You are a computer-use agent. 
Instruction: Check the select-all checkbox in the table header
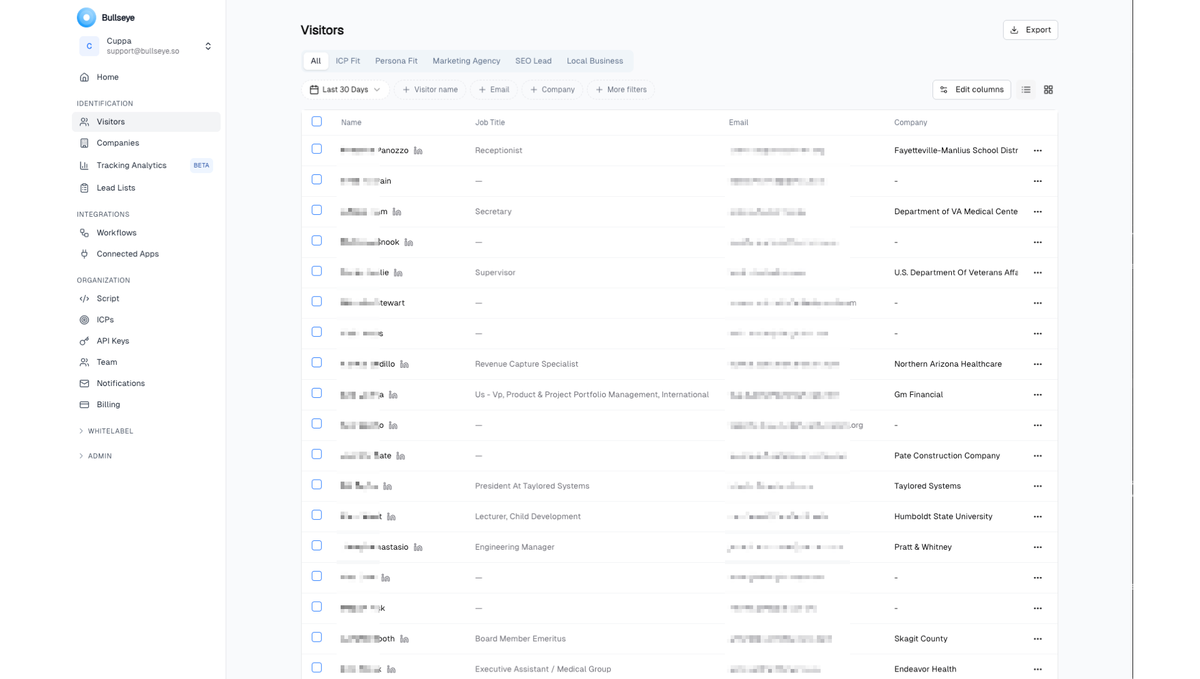click(317, 120)
